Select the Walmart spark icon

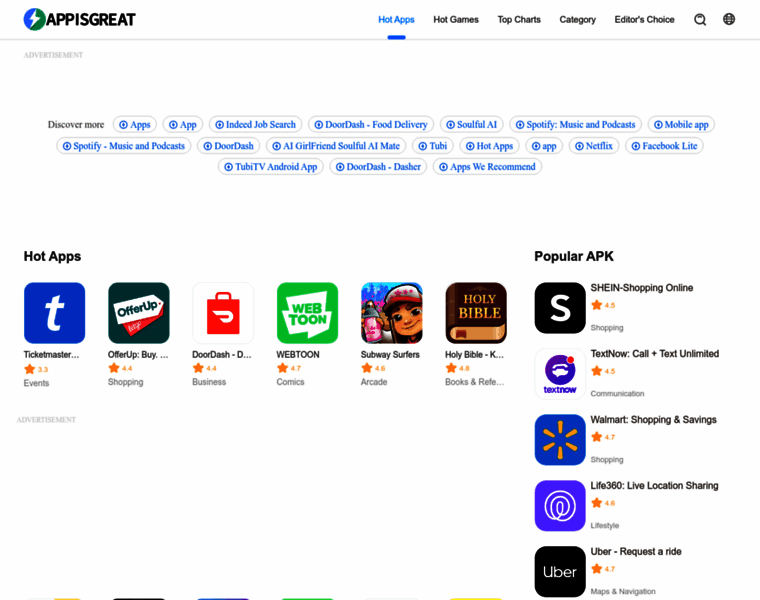[x=560, y=440]
